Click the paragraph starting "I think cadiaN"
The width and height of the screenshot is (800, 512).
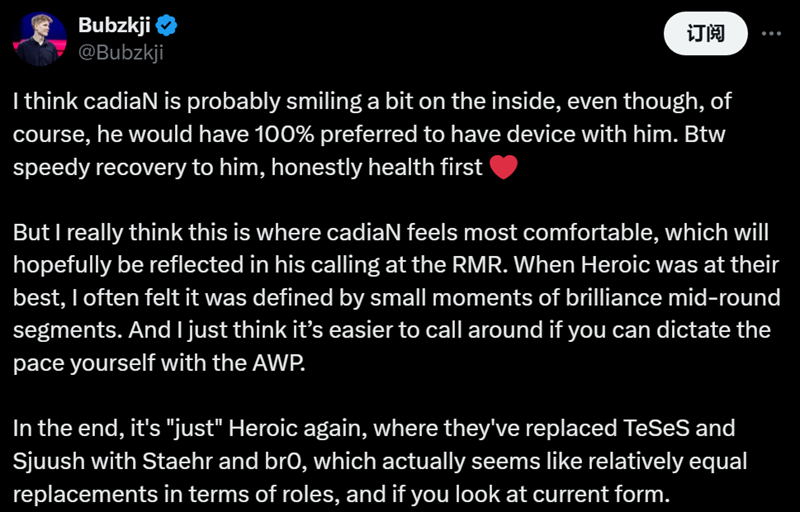372,134
